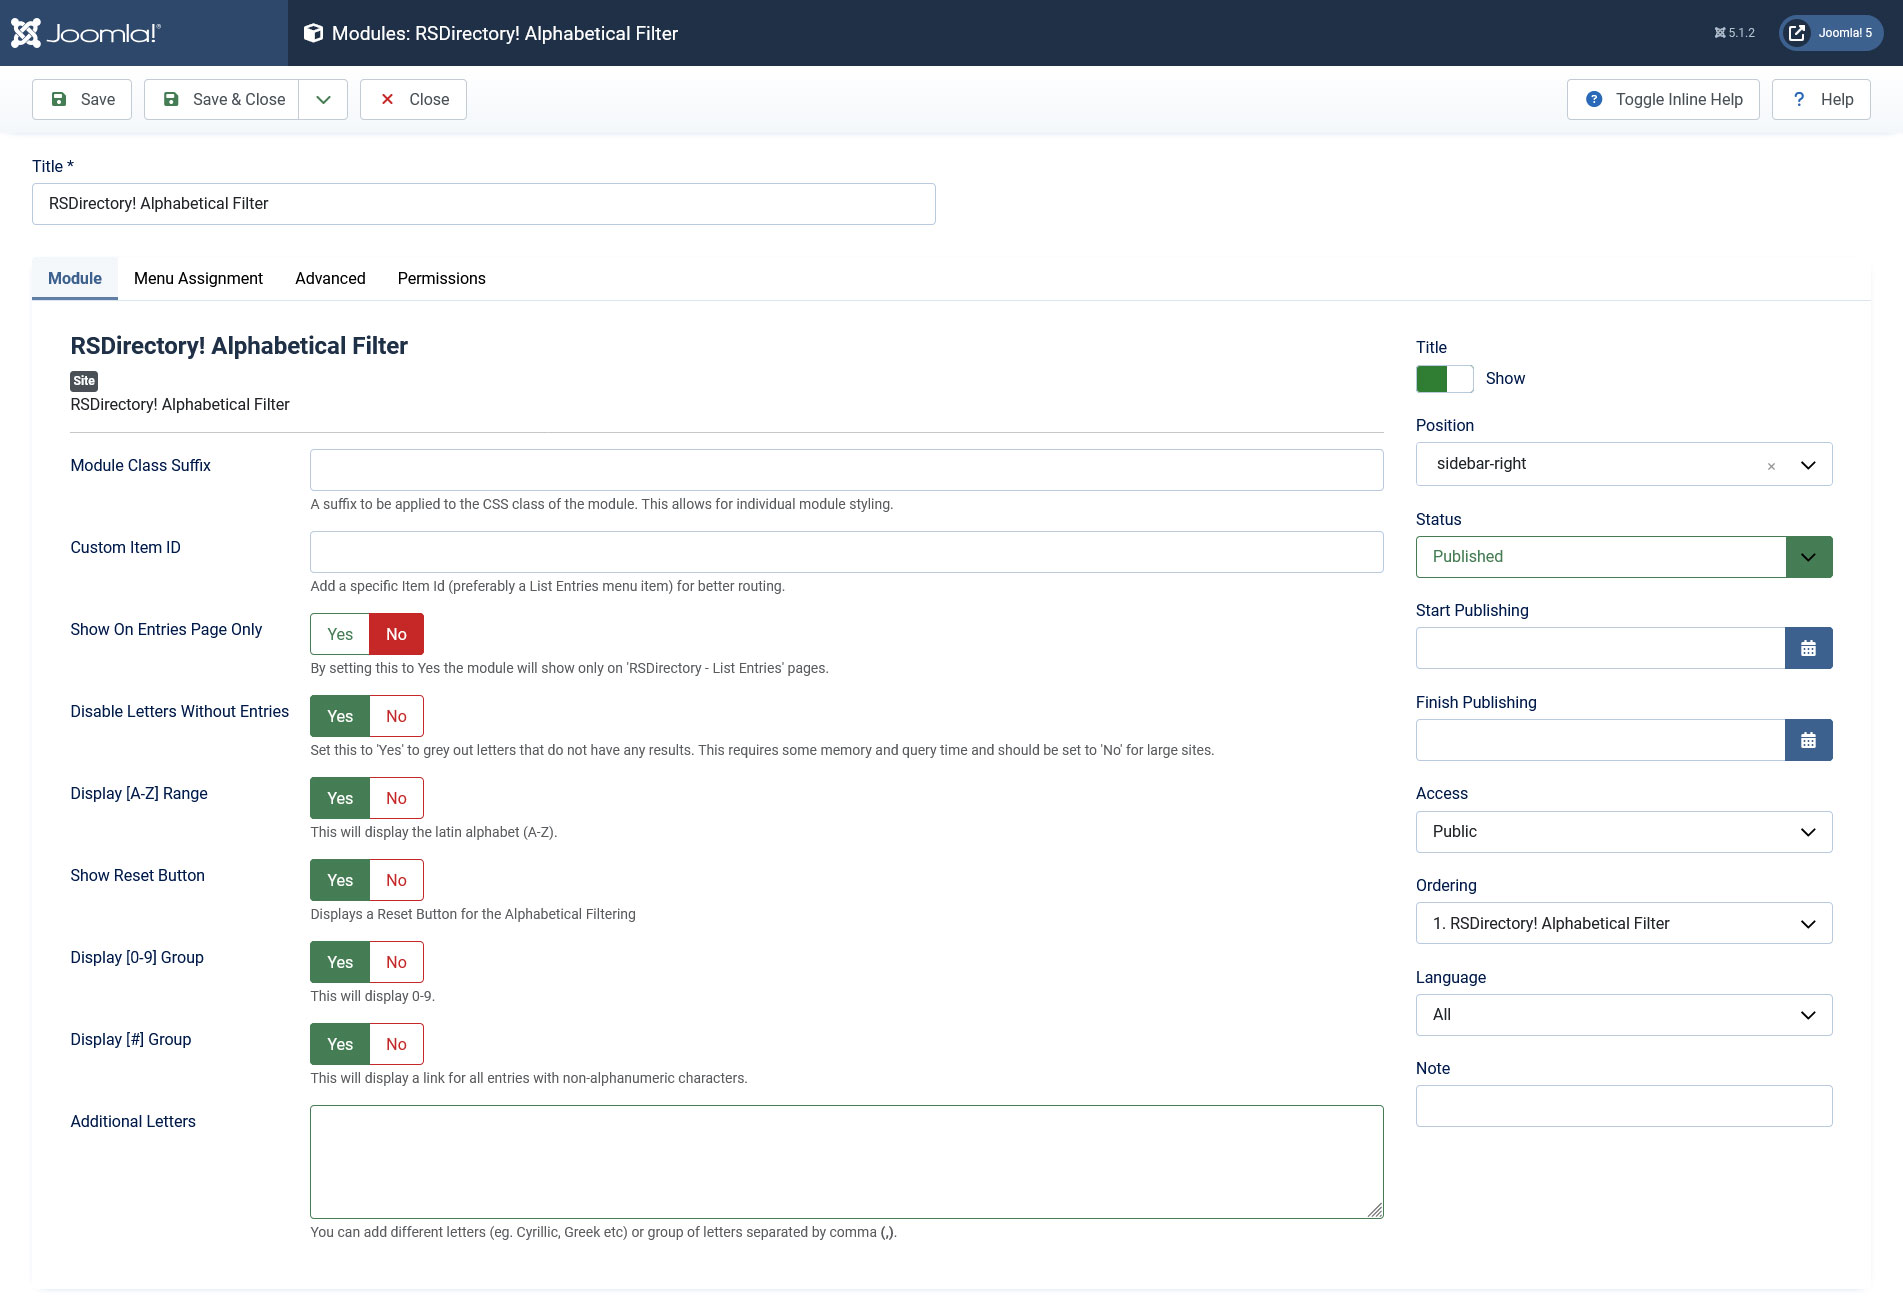Set Show On Entries Page Only to Yes
Screen dimensions: 1903x1300
[x=340, y=634]
